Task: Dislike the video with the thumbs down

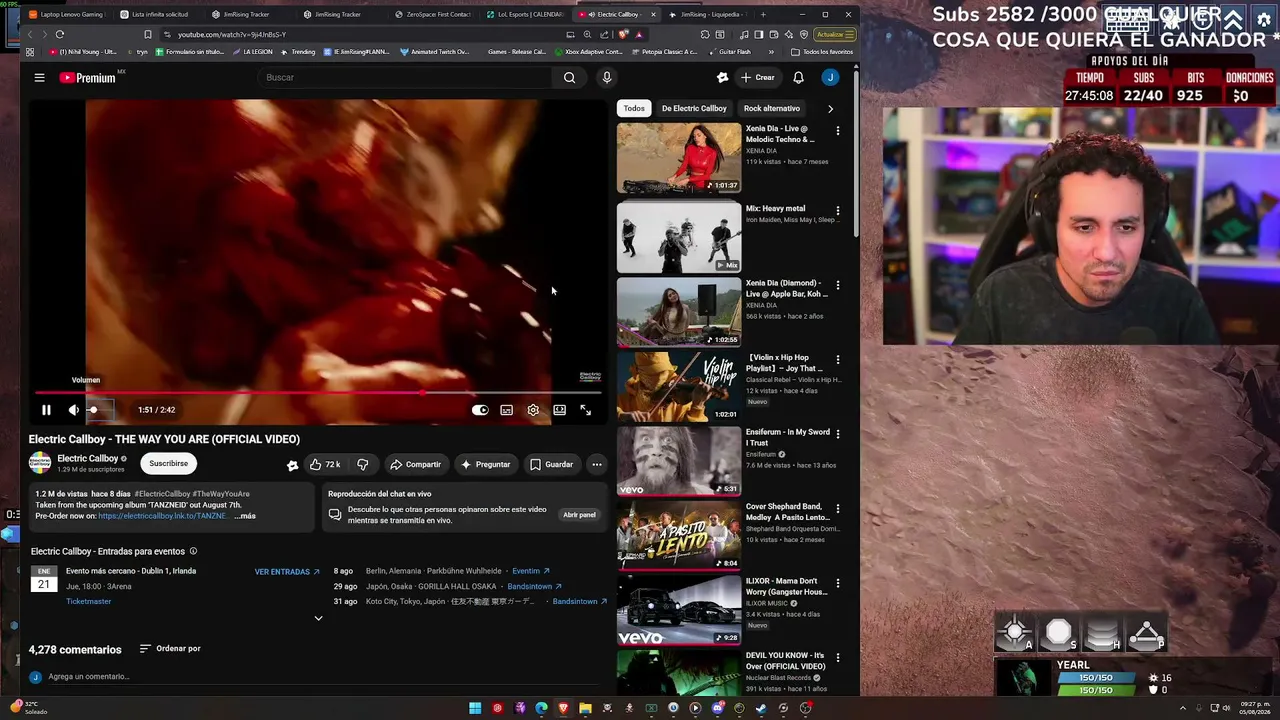Action: point(363,464)
